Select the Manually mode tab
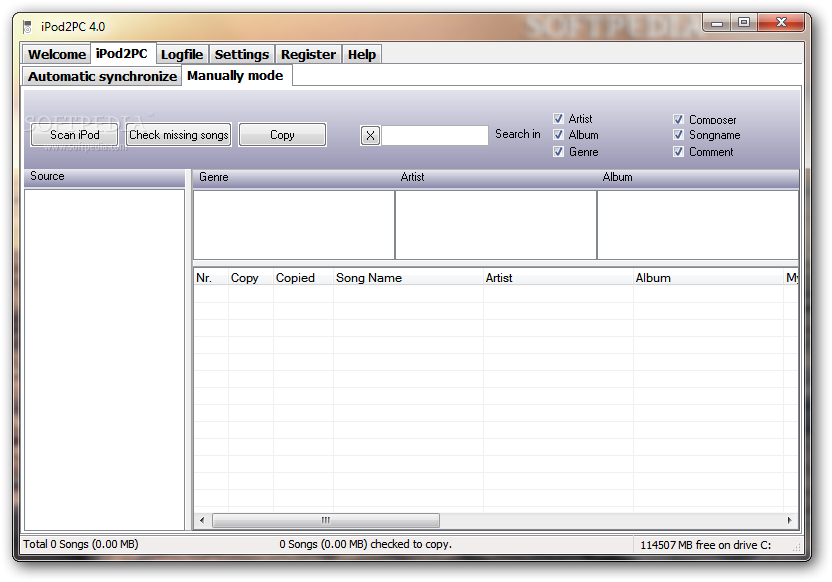 pos(235,75)
